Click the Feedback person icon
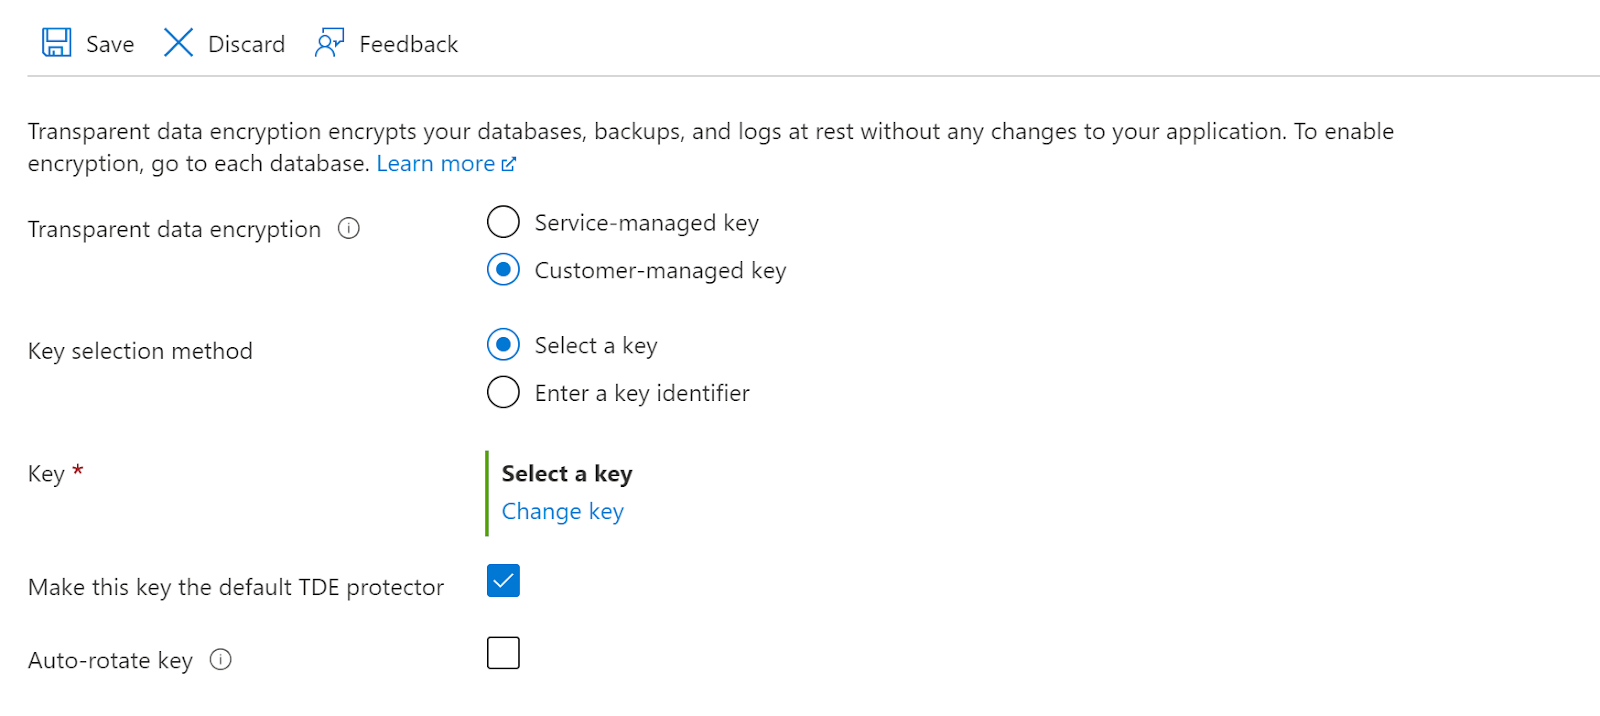 pos(329,43)
